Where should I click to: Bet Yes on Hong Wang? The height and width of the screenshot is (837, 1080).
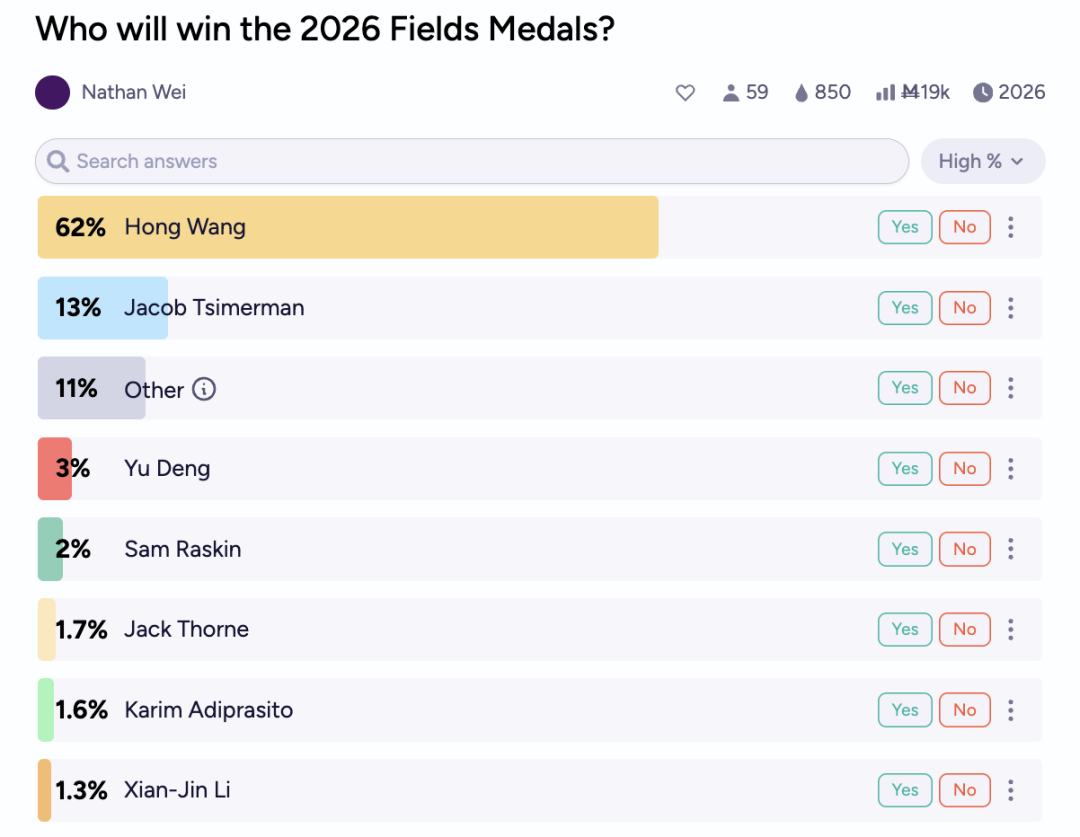click(x=904, y=227)
